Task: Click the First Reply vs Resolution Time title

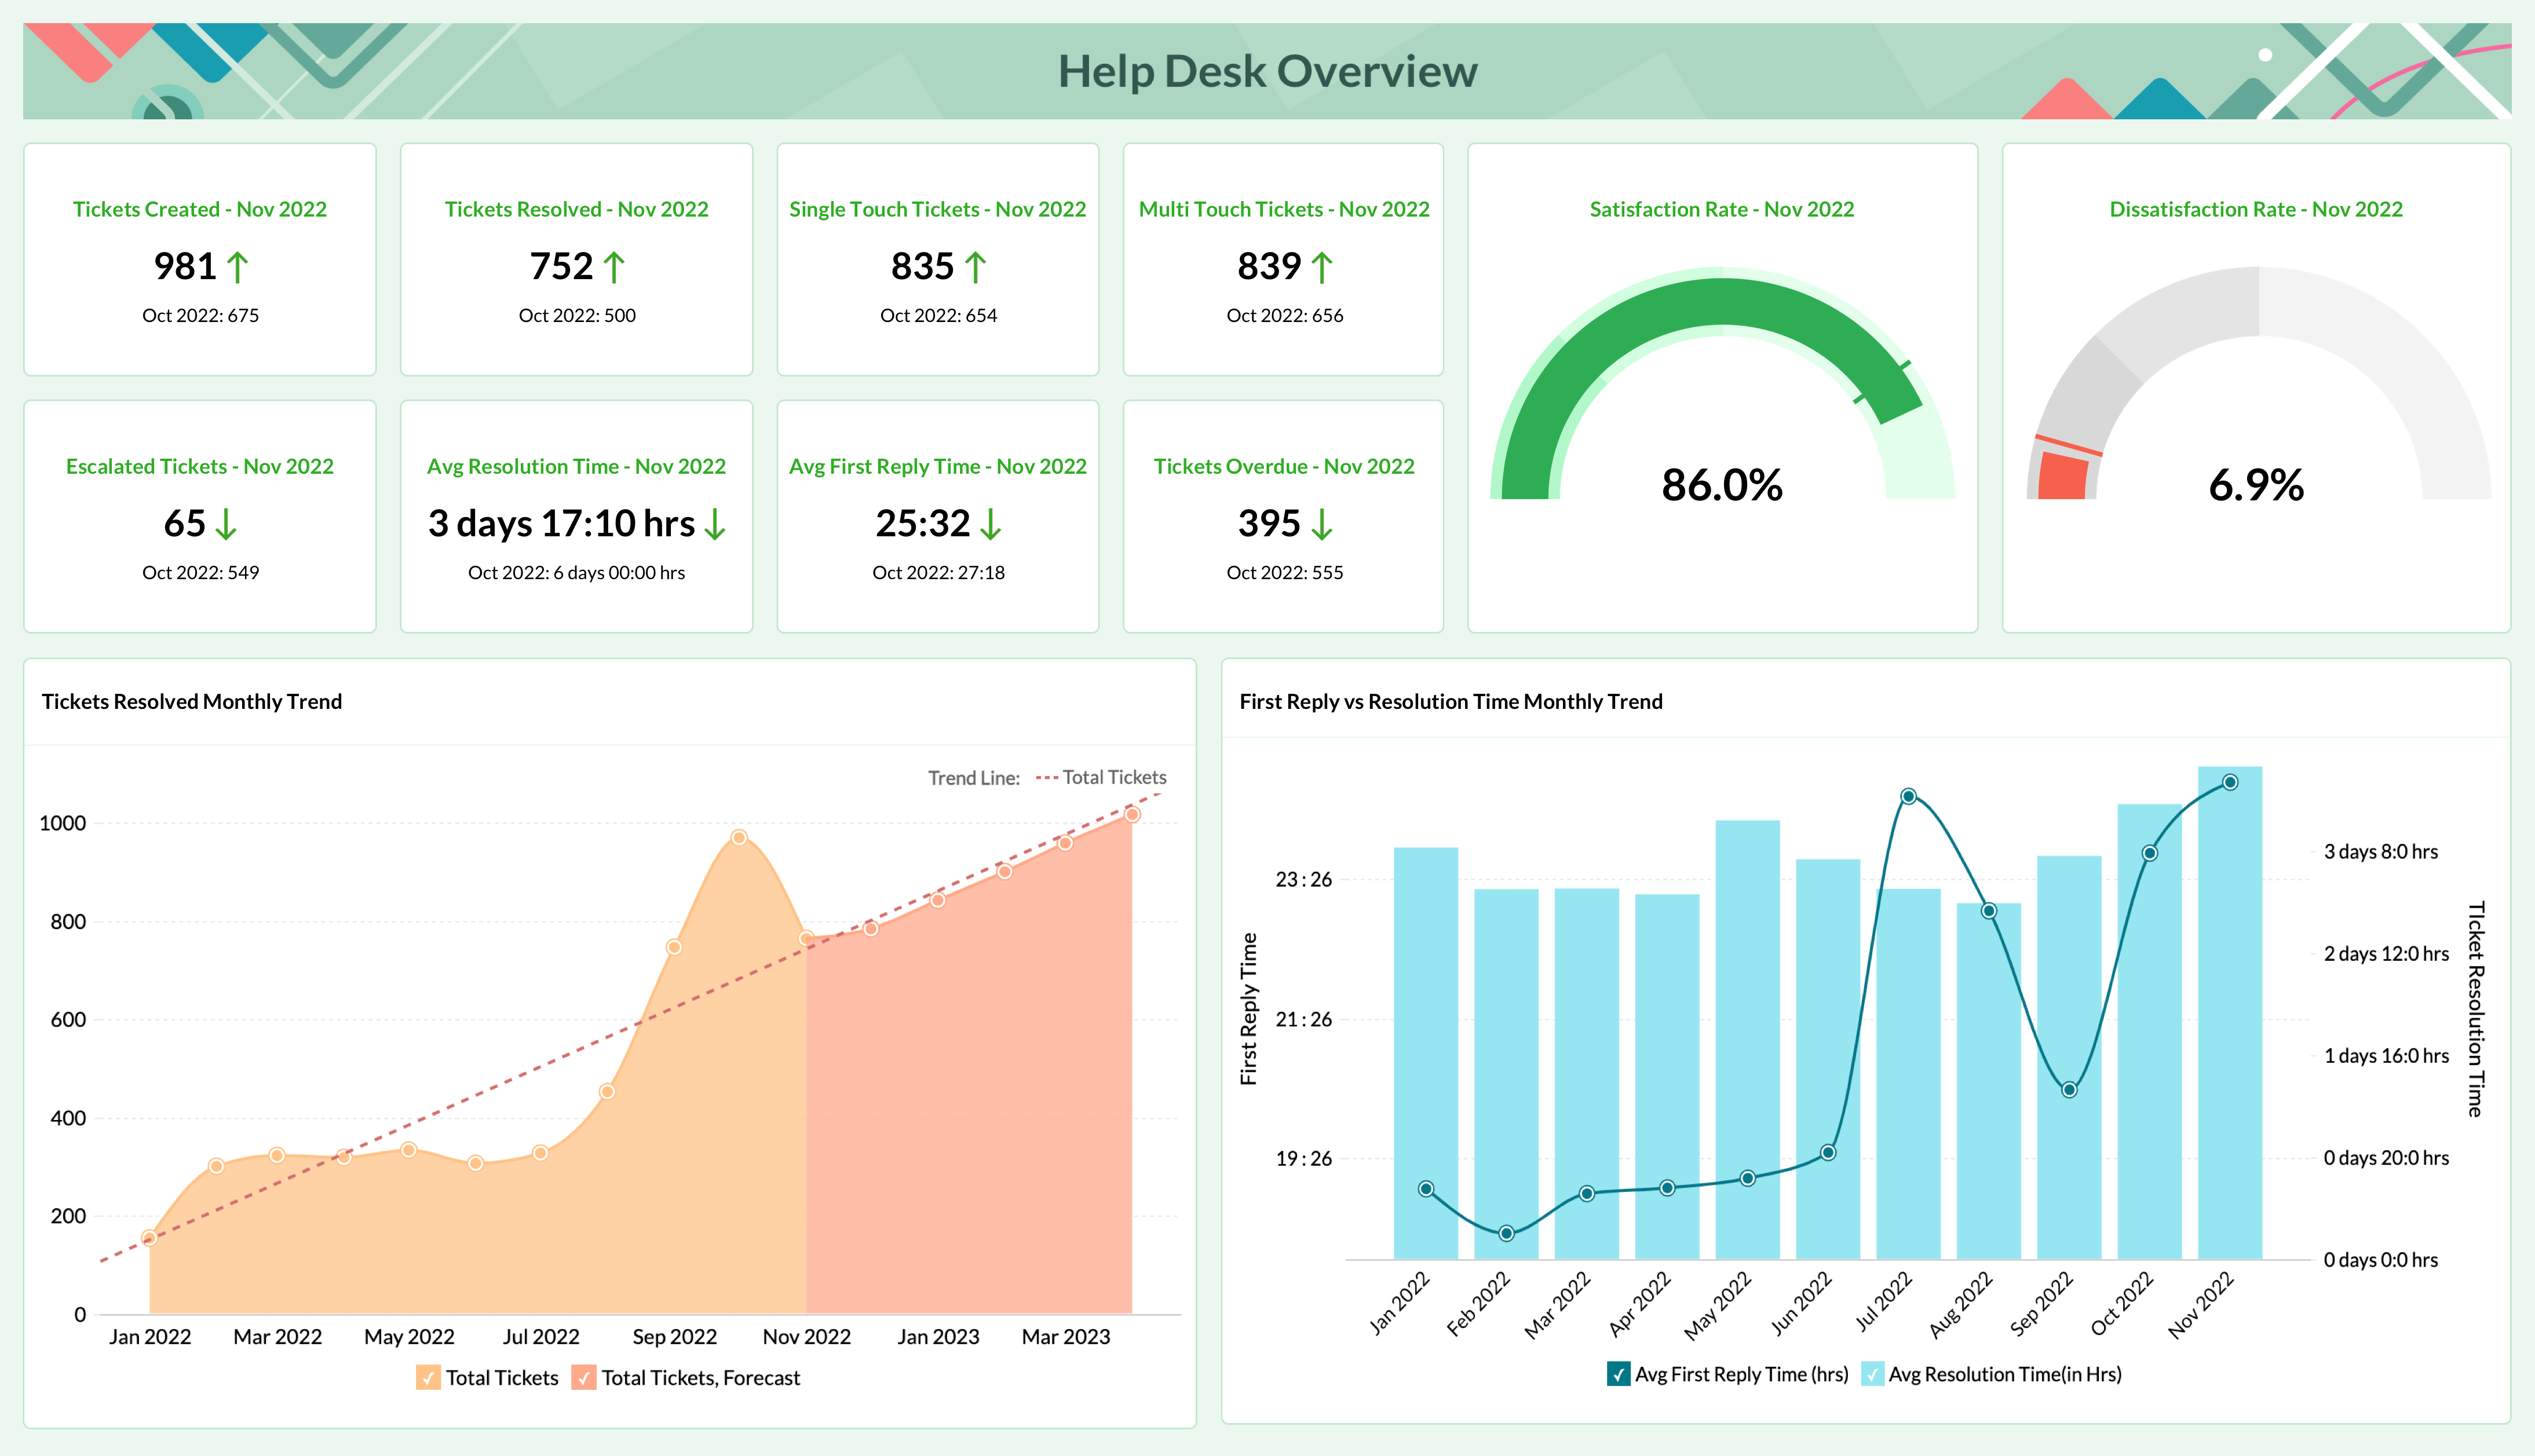Action: [x=1450, y=701]
